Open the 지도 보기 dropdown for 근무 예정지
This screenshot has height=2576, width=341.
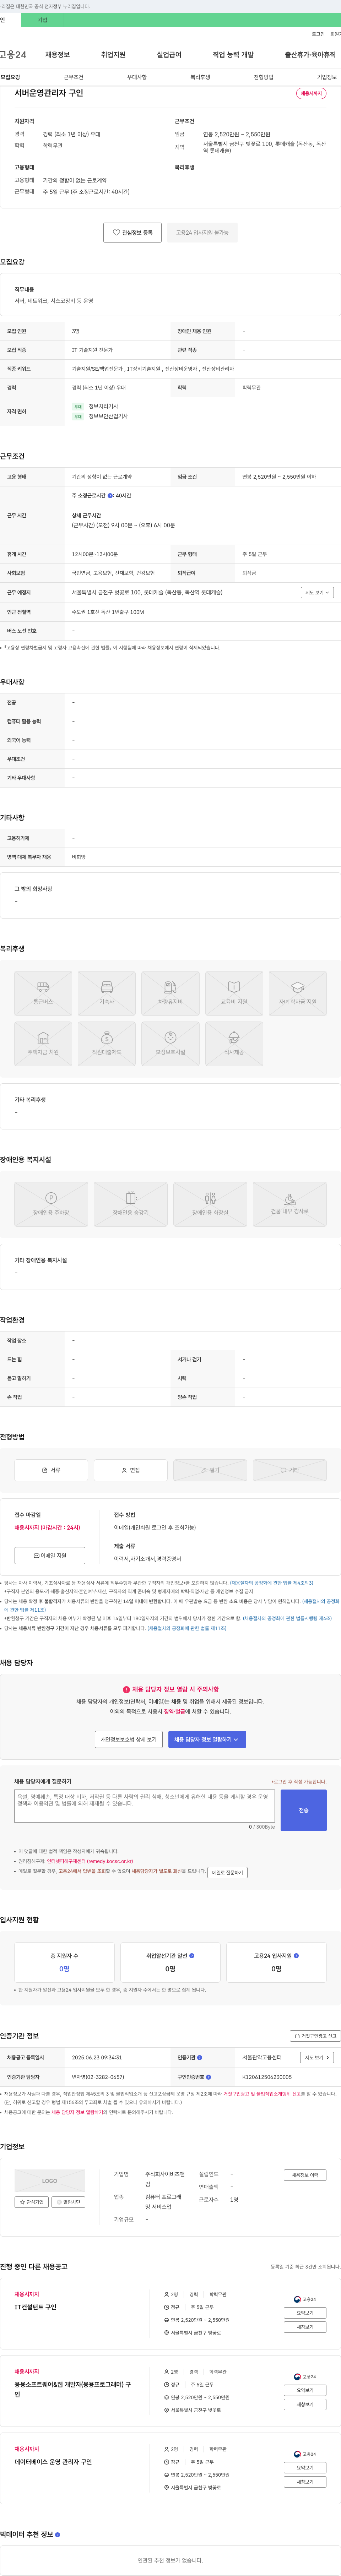tap(317, 593)
